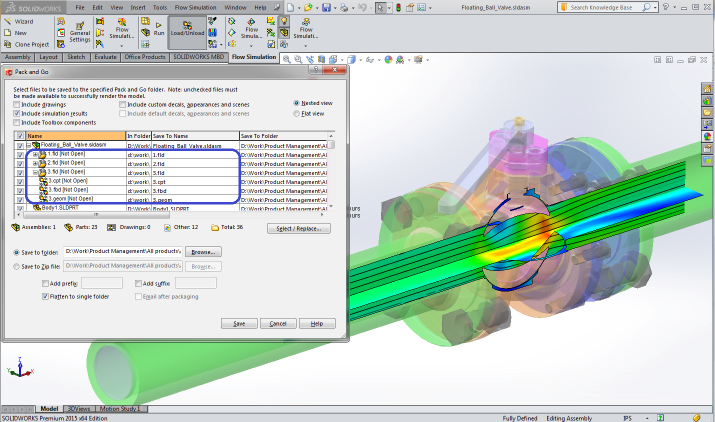715x422 pixels.
Task: Click Zoom to Area icon
Action: [x=298, y=59]
